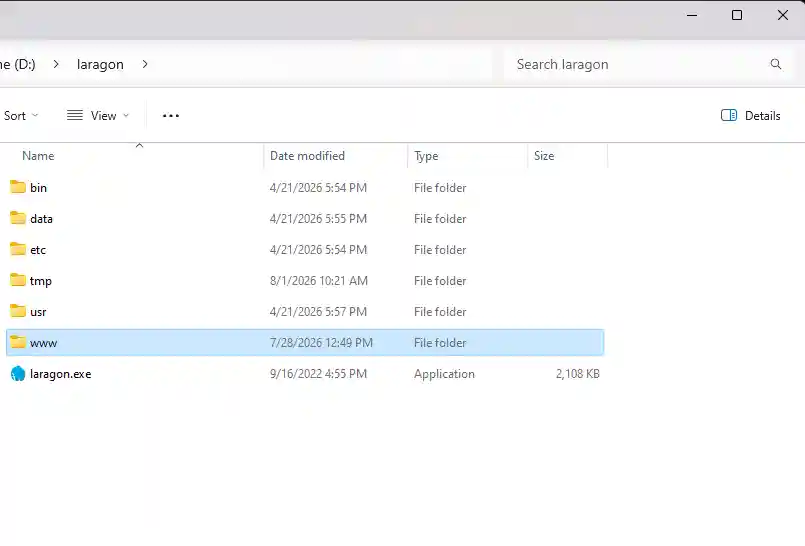Click date 9/16/2022 4:55 PM
805x546 pixels.
tap(318, 374)
